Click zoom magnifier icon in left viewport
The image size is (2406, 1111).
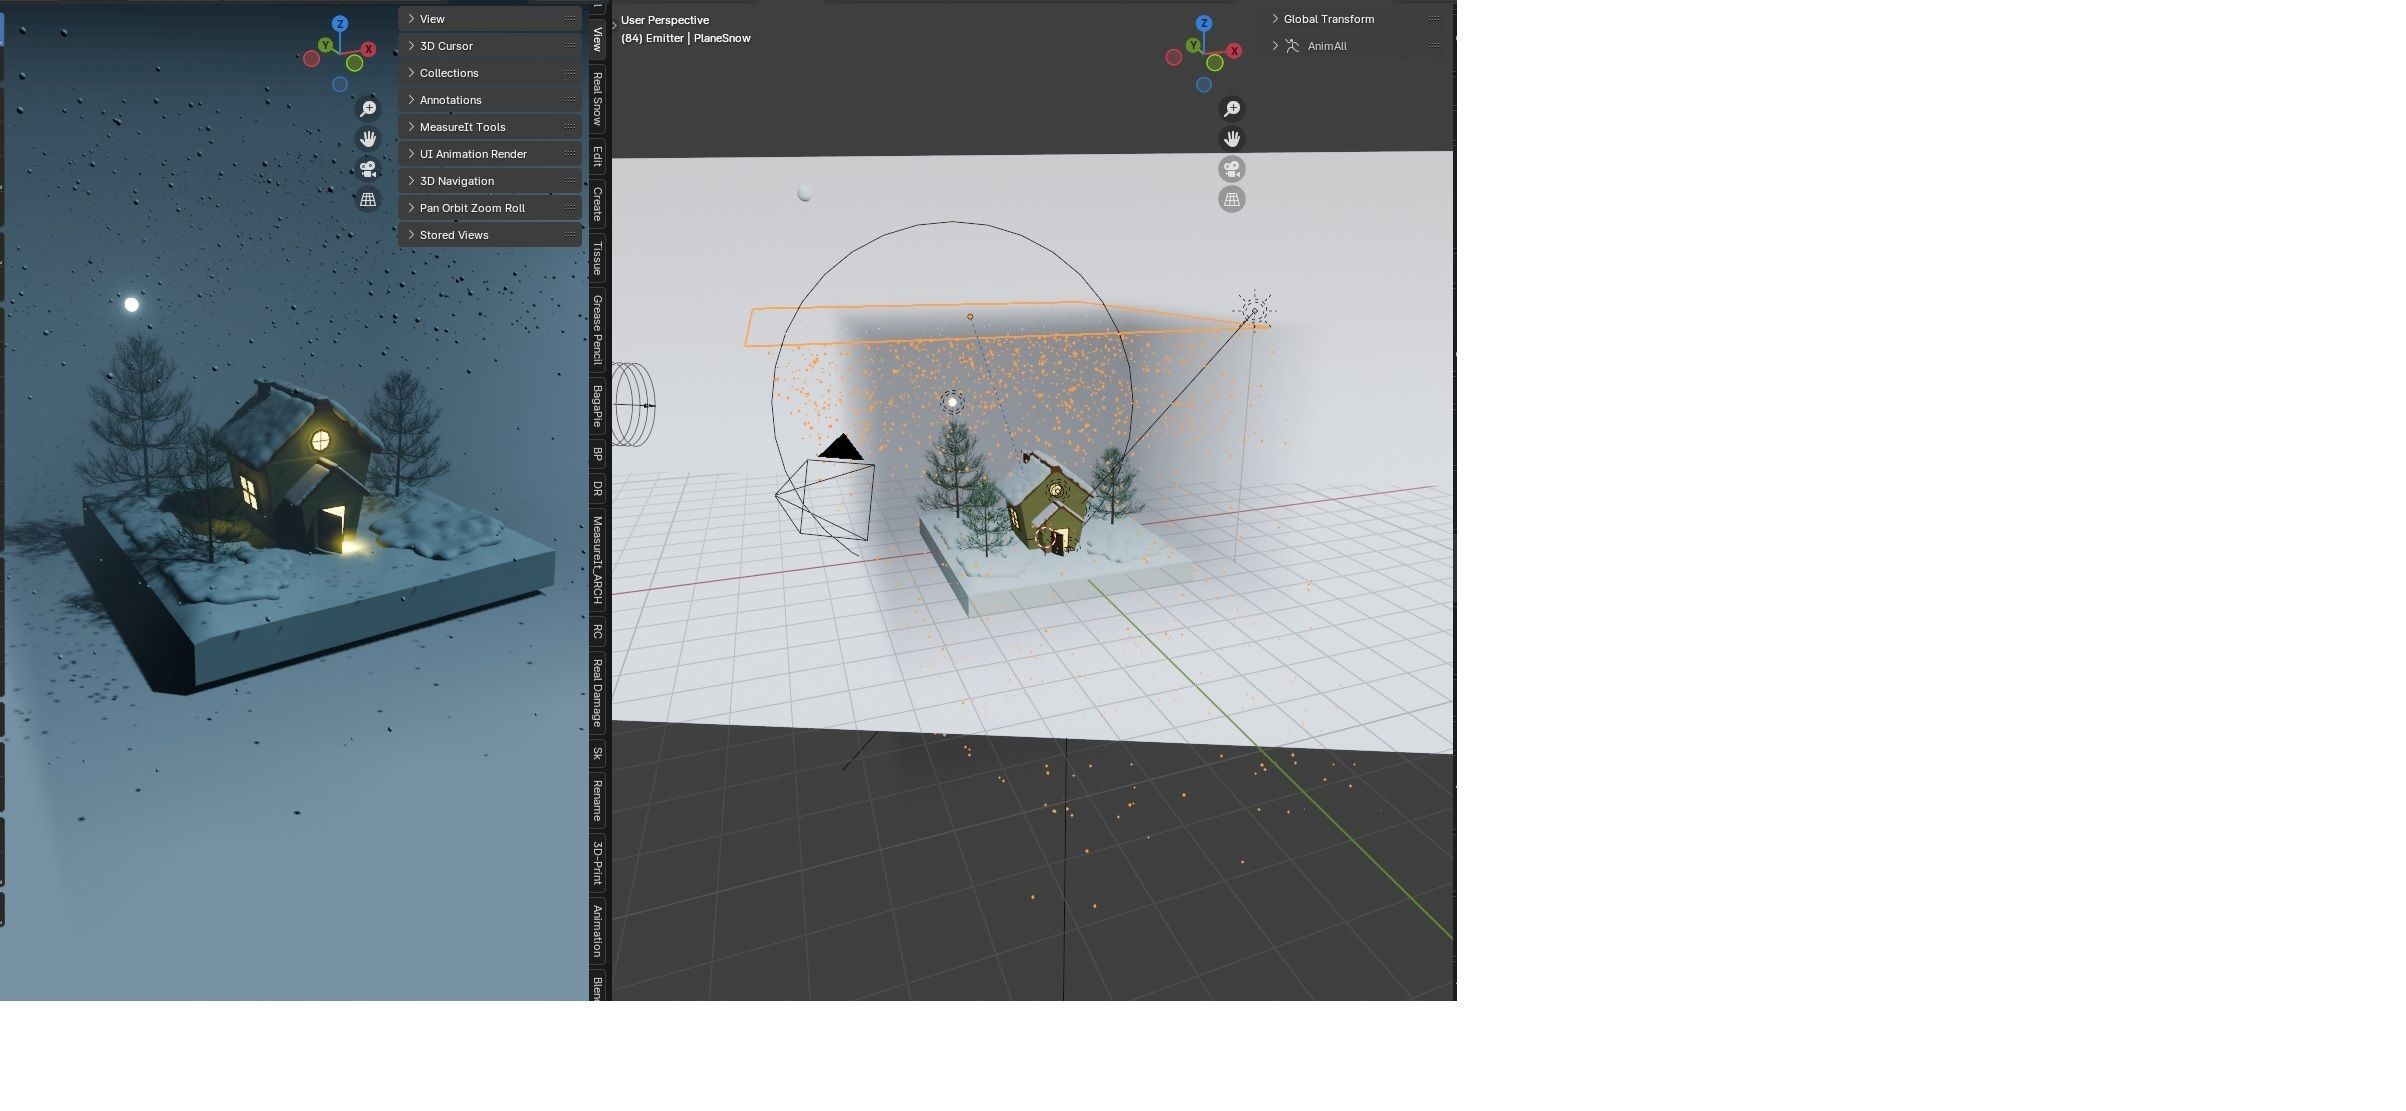click(x=368, y=108)
